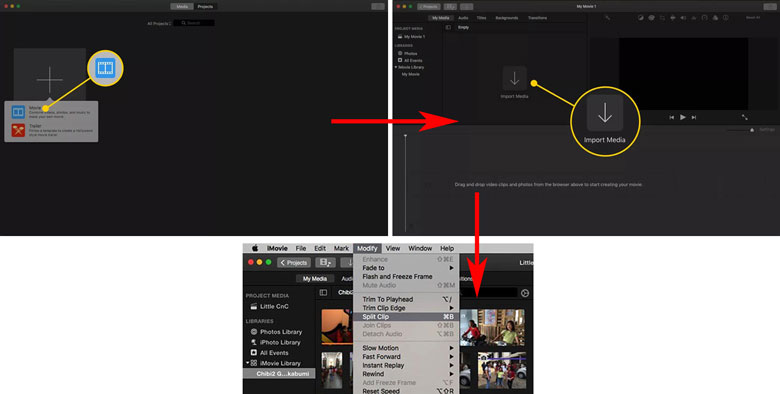Image resolution: width=780 pixels, height=394 pixels.
Task: Enter fullscreen playback using the diagonal arrows icon
Action: [x=745, y=117]
